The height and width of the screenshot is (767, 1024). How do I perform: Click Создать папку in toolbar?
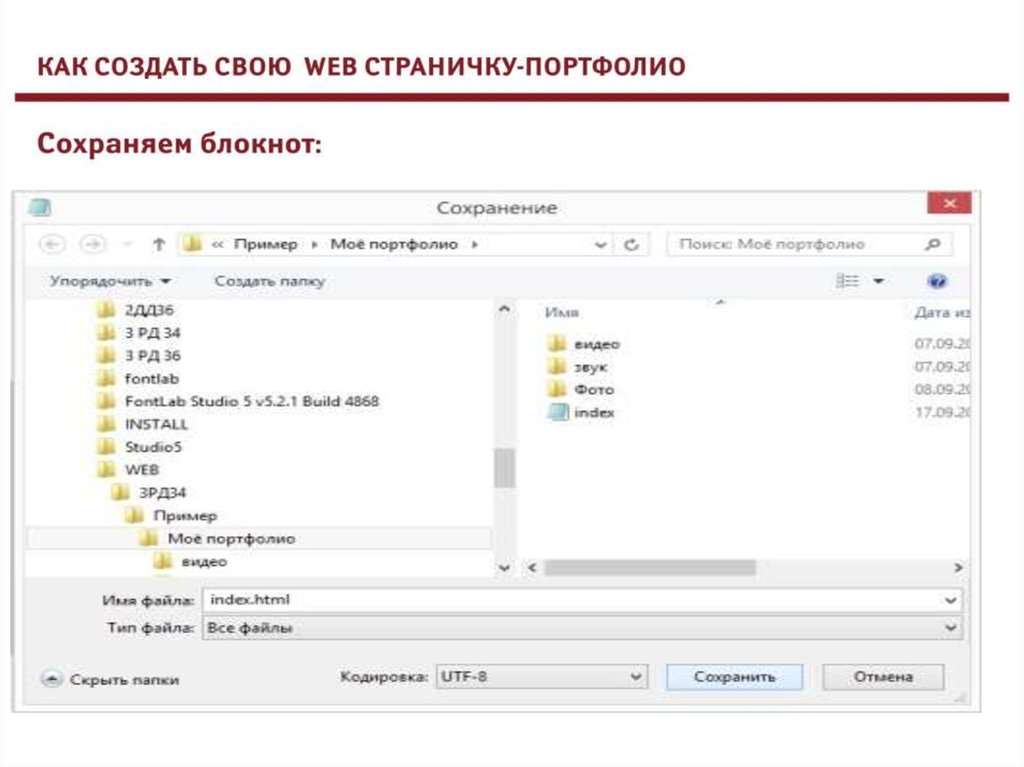[269, 282]
